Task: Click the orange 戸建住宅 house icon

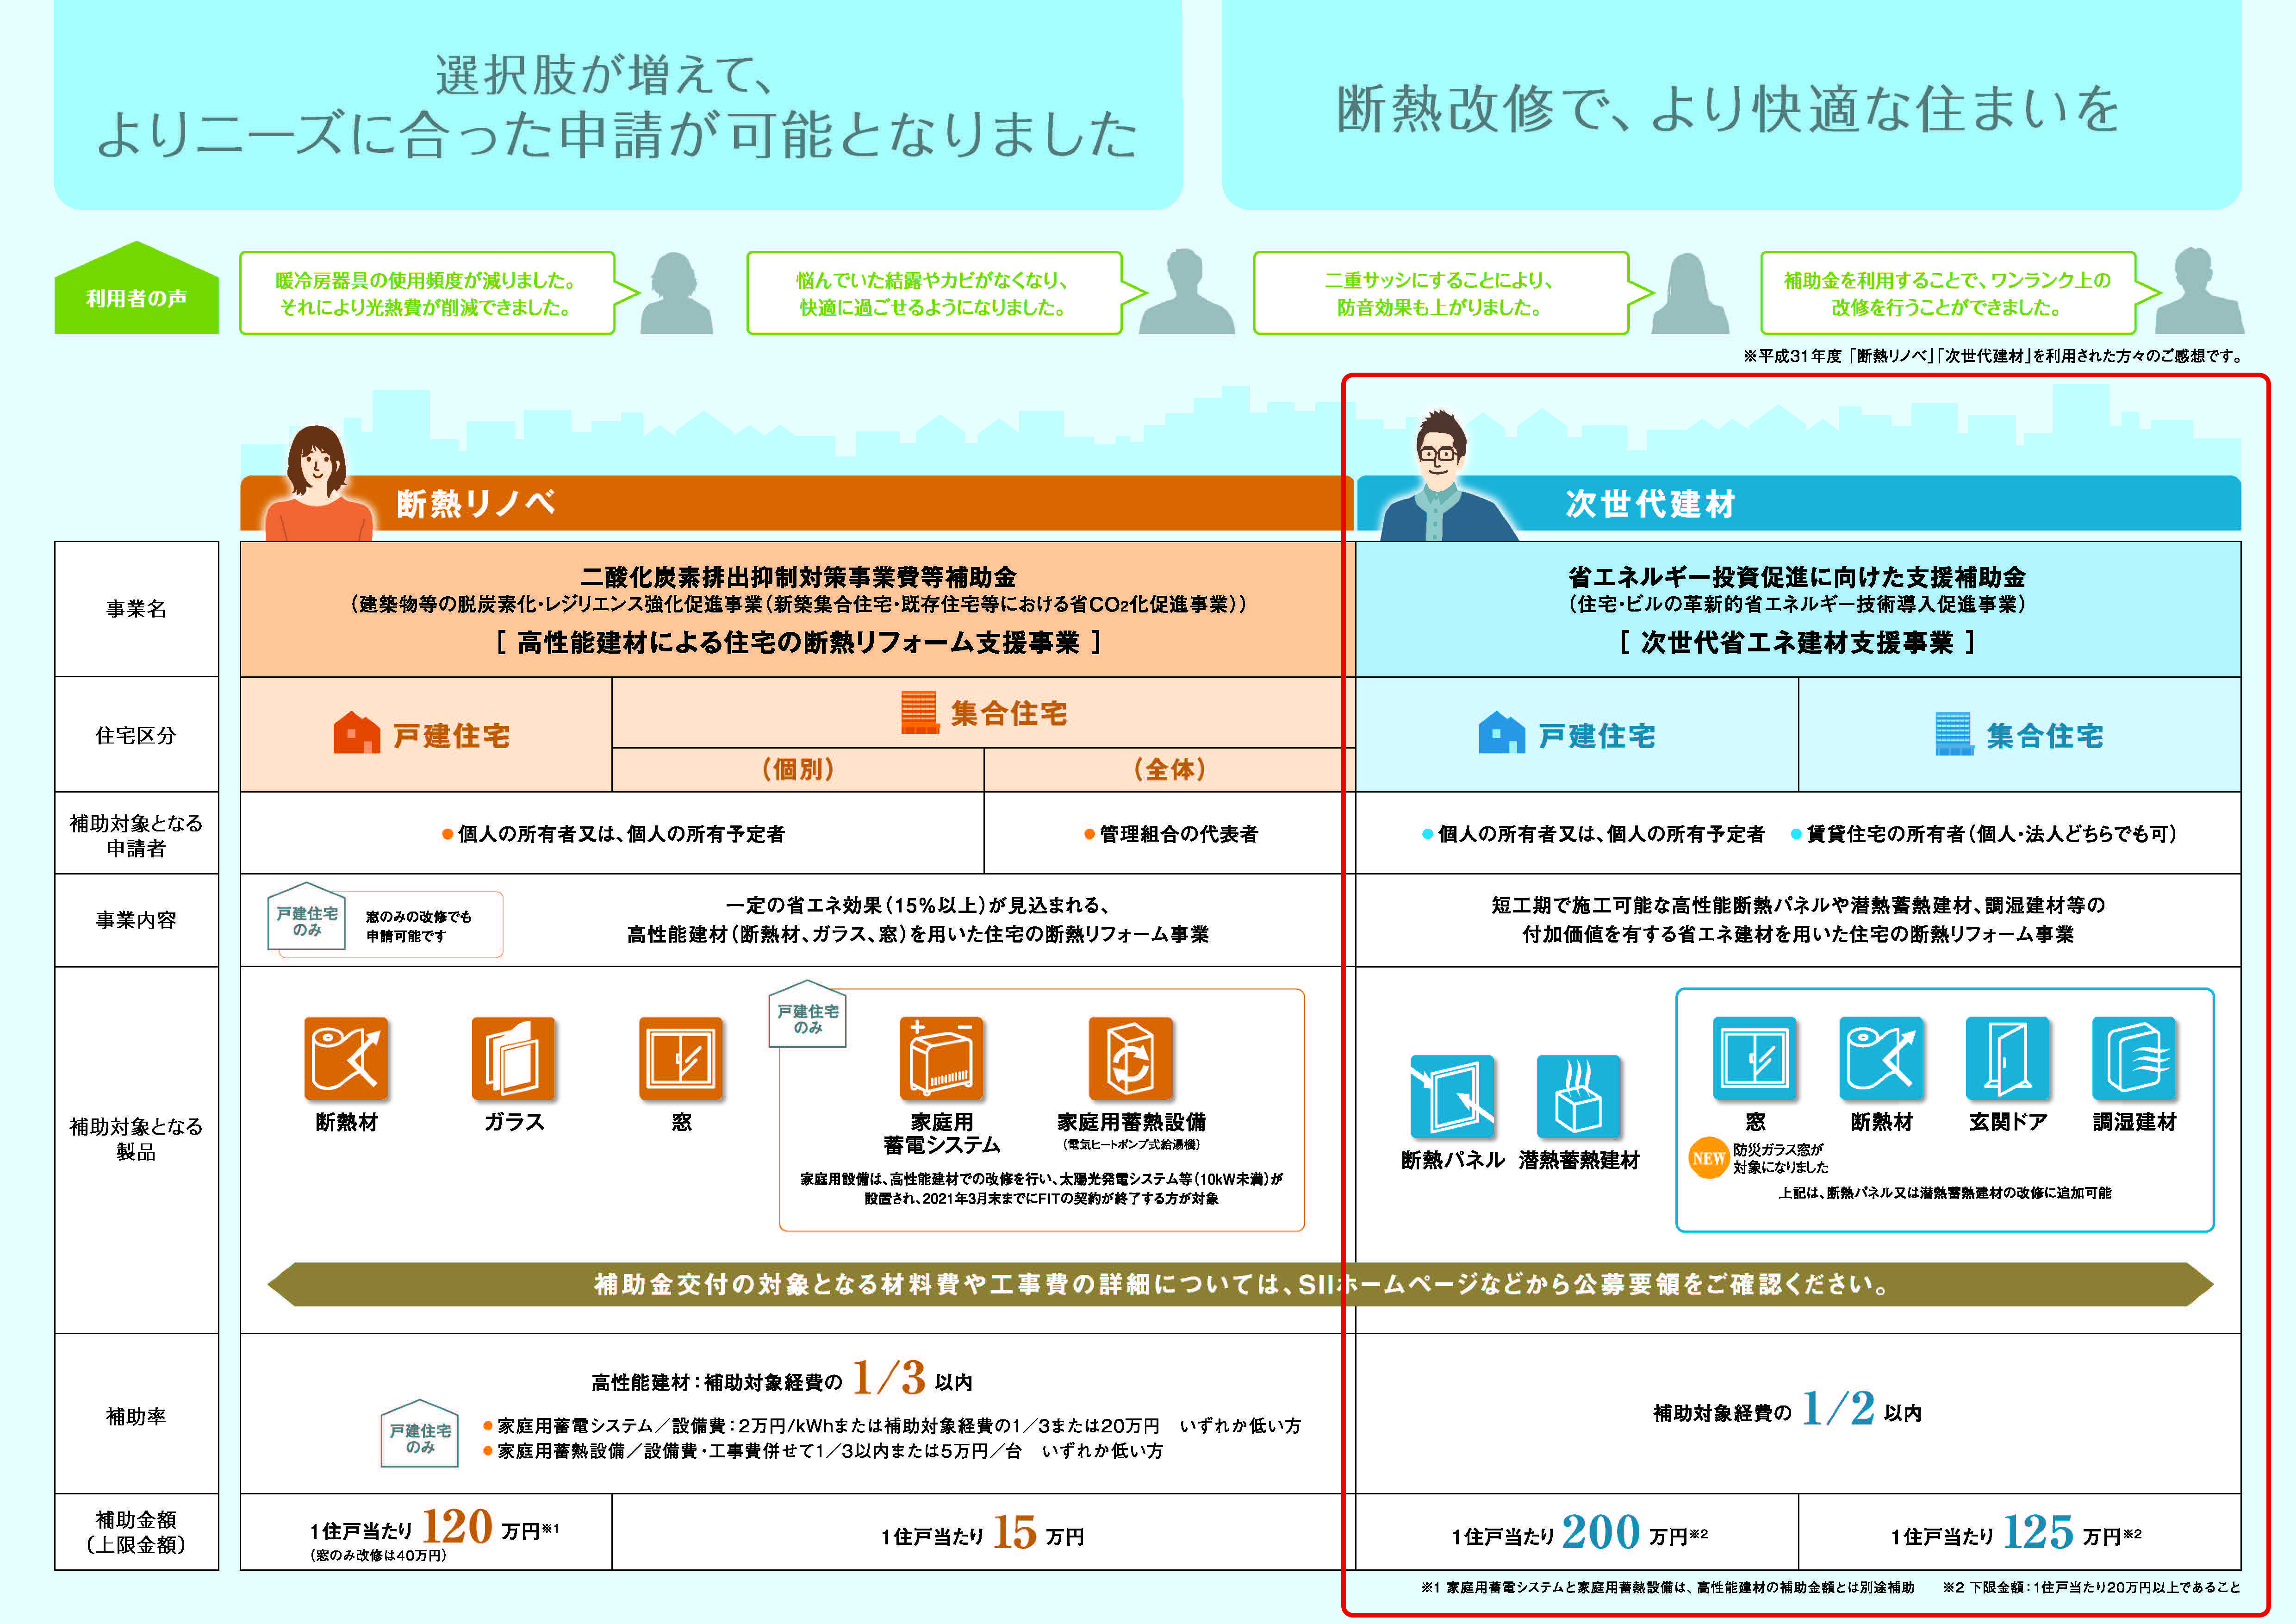Action: click(x=356, y=734)
